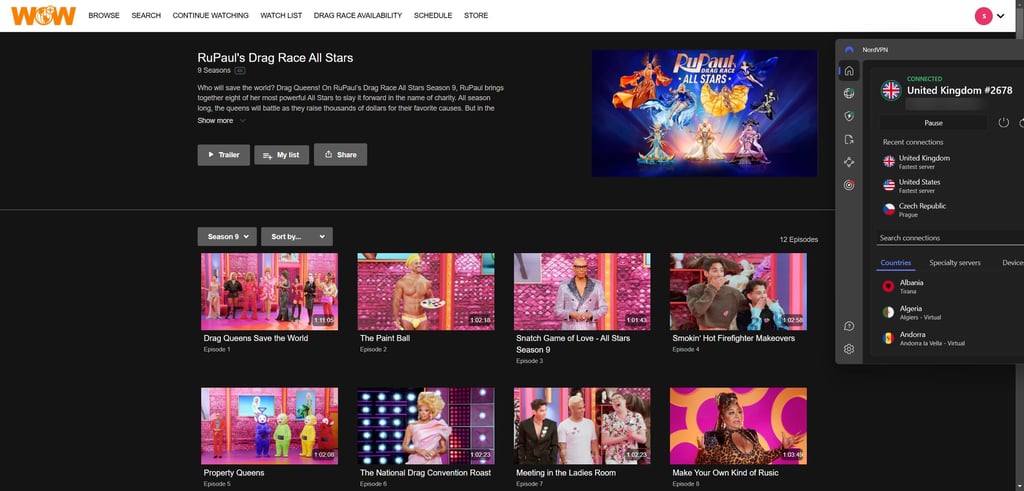
Task: Click the NordVPN reconnect refresh icon
Action: pyautogui.click(x=1021, y=123)
